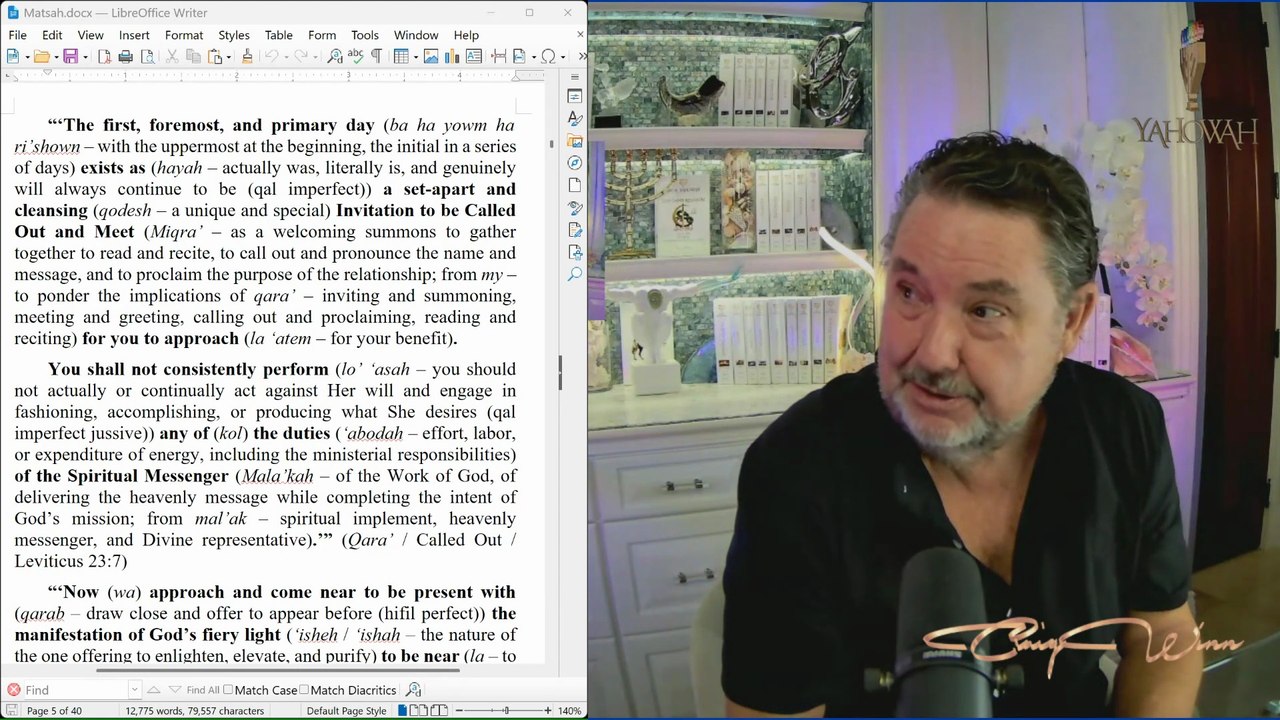This screenshot has width=1280, height=720.
Task: Insert a special character (omega icon)
Action: pos(547,56)
